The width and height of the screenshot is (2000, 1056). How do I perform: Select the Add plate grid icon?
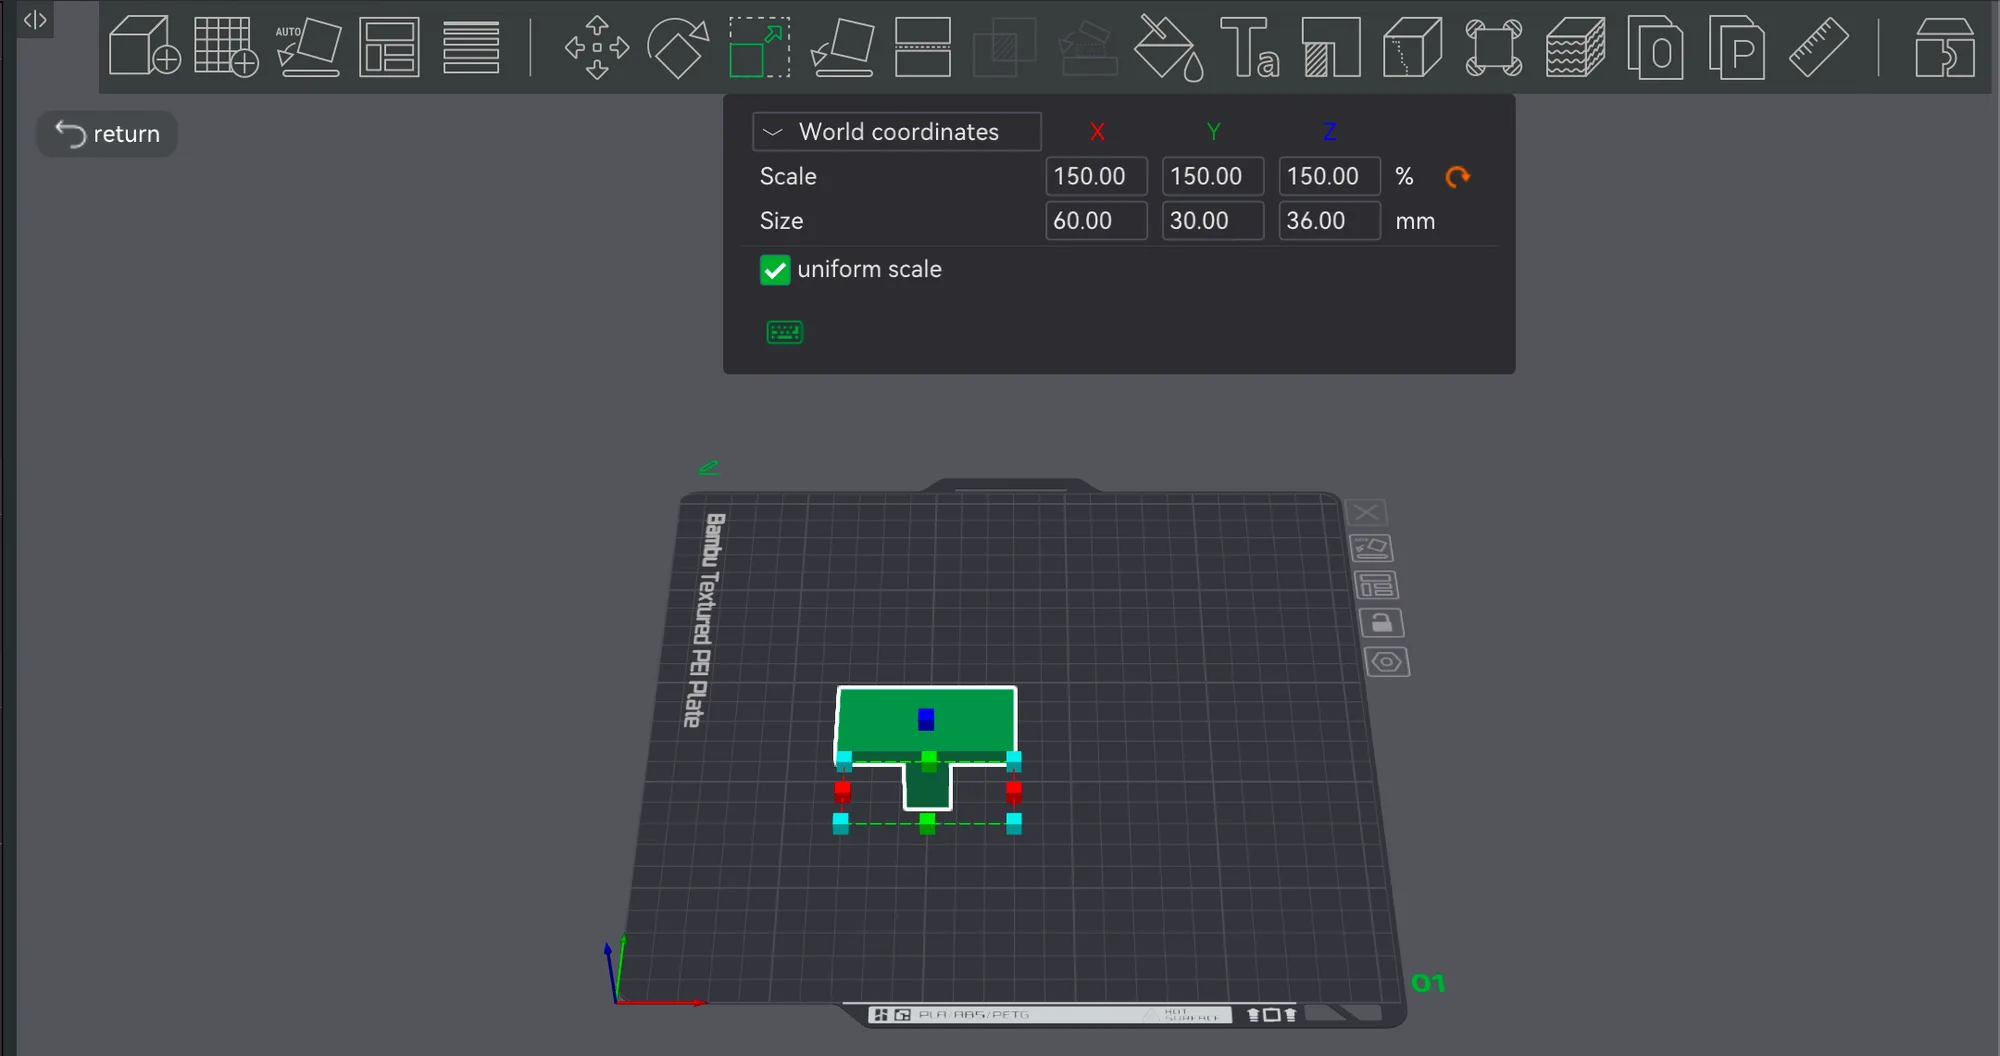tap(226, 46)
